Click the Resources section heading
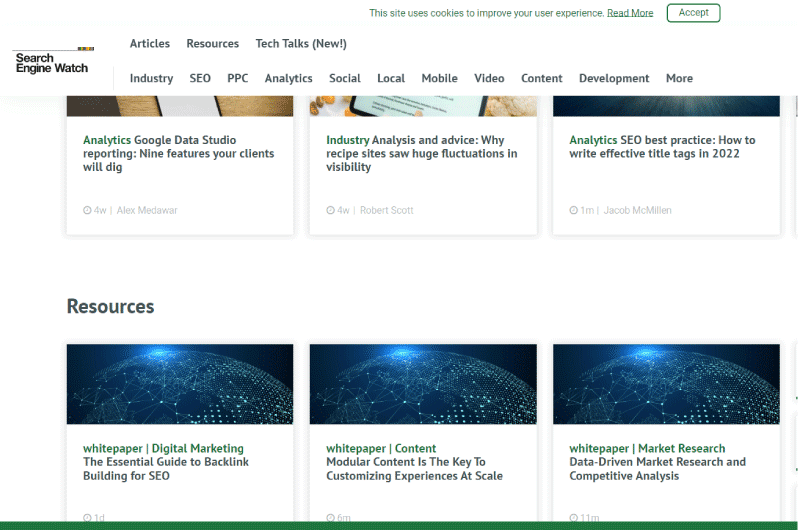Image resolution: width=800 pixels, height=530 pixels. (x=110, y=307)
